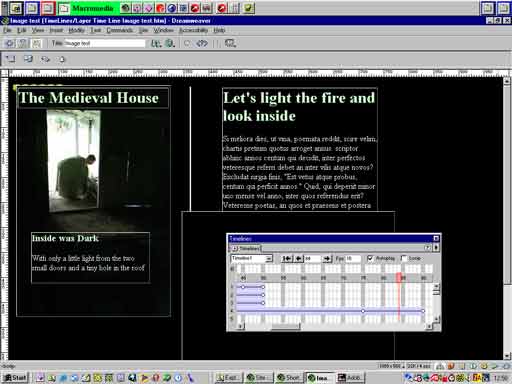
Task: Open the File Management toolbar dropdown
Action: (156, 43)
